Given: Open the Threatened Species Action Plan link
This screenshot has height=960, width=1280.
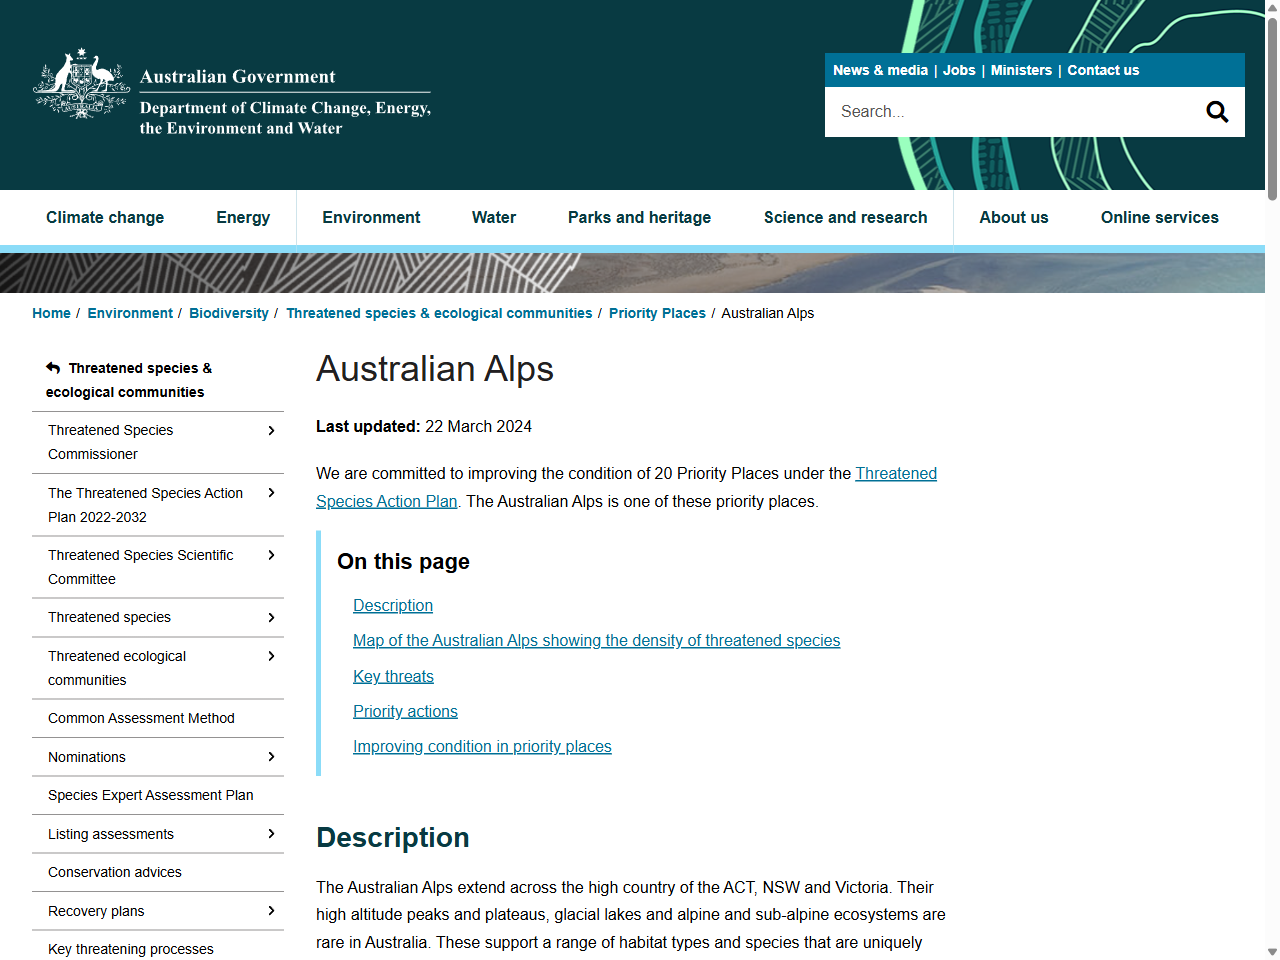Looking at the screenshot, I should pos(895,473).
